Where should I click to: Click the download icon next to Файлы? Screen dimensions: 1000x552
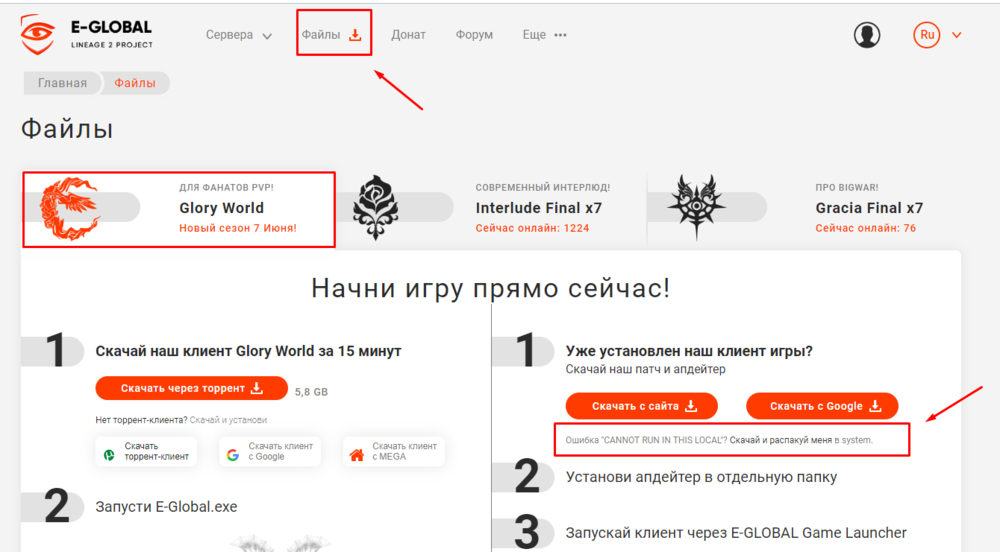355,35
